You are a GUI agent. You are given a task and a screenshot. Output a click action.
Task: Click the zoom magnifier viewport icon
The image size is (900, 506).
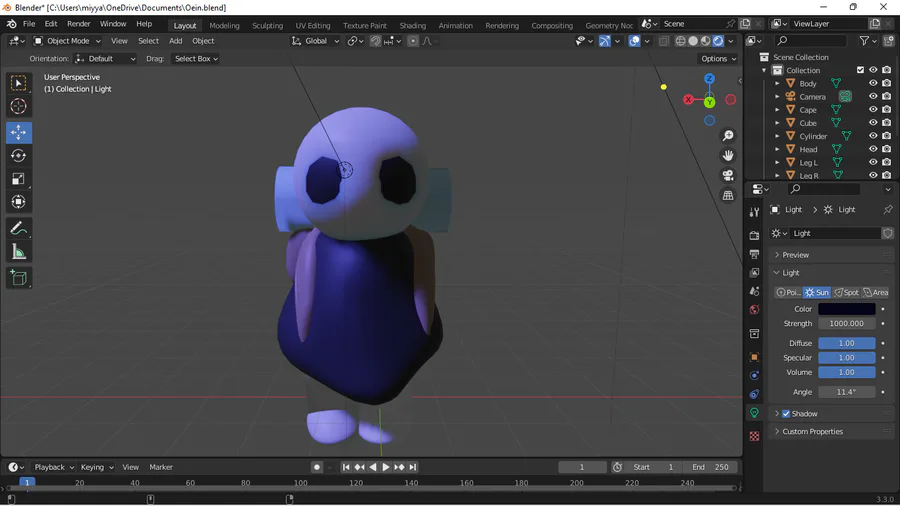[728, 135]
